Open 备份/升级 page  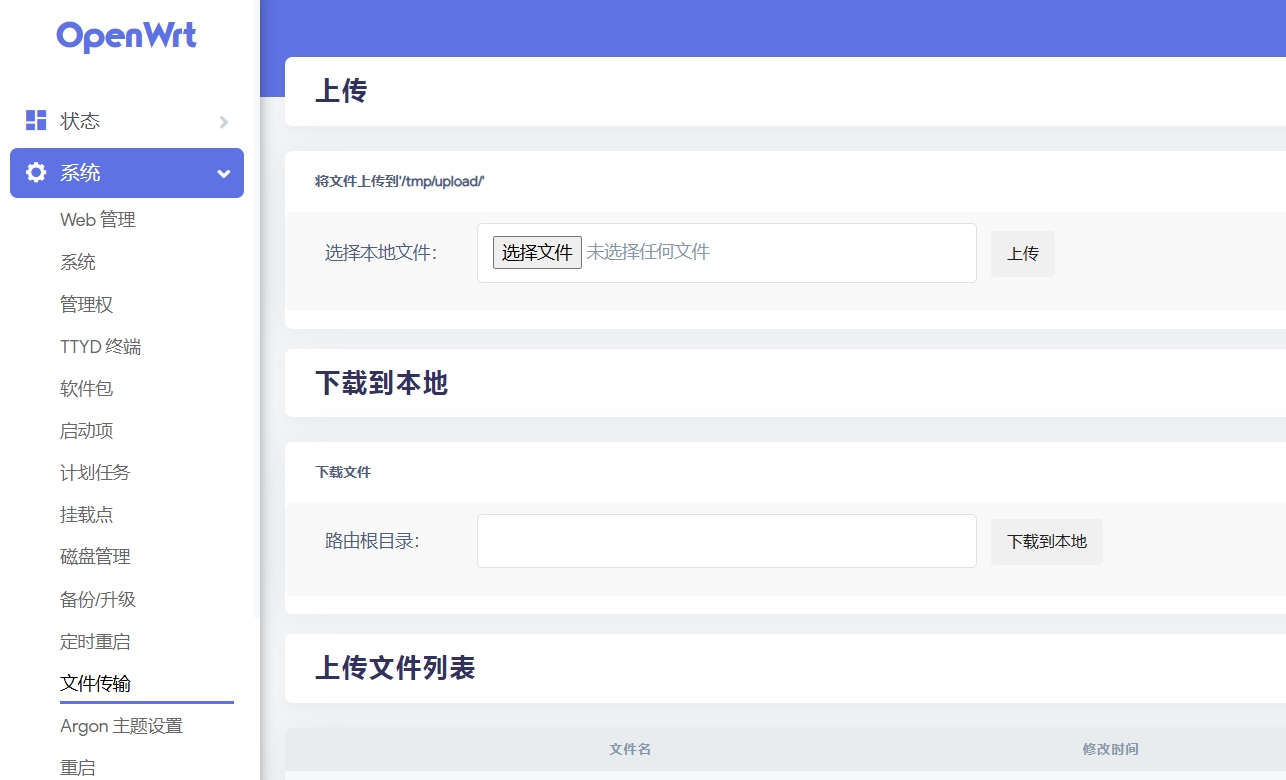tap(98, 600)
